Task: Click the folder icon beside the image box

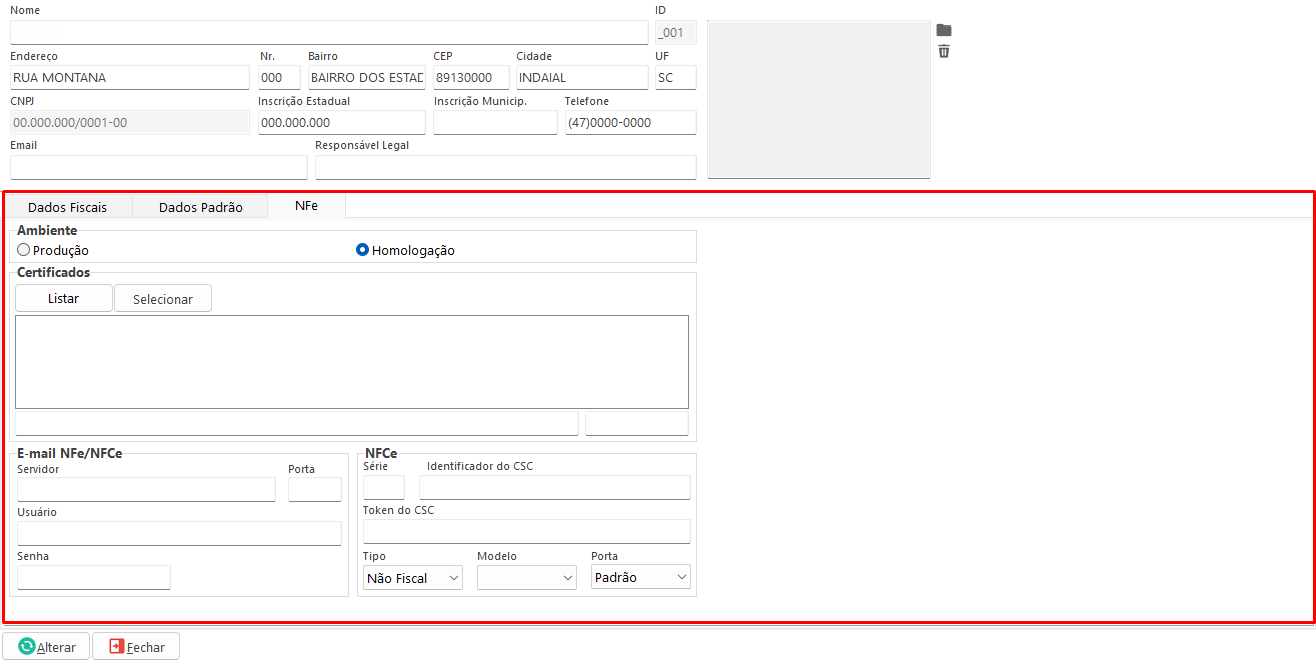Action: point(943,30)
